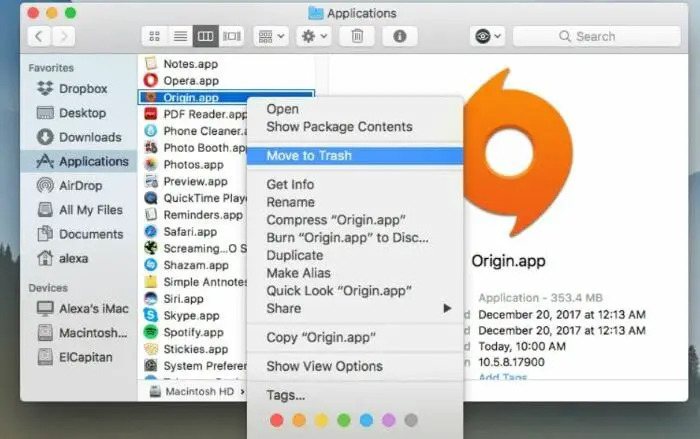Image resolution: width=700 pixels, height=439 pixels.
Task: Select column view button
Action: pos(205,36)
